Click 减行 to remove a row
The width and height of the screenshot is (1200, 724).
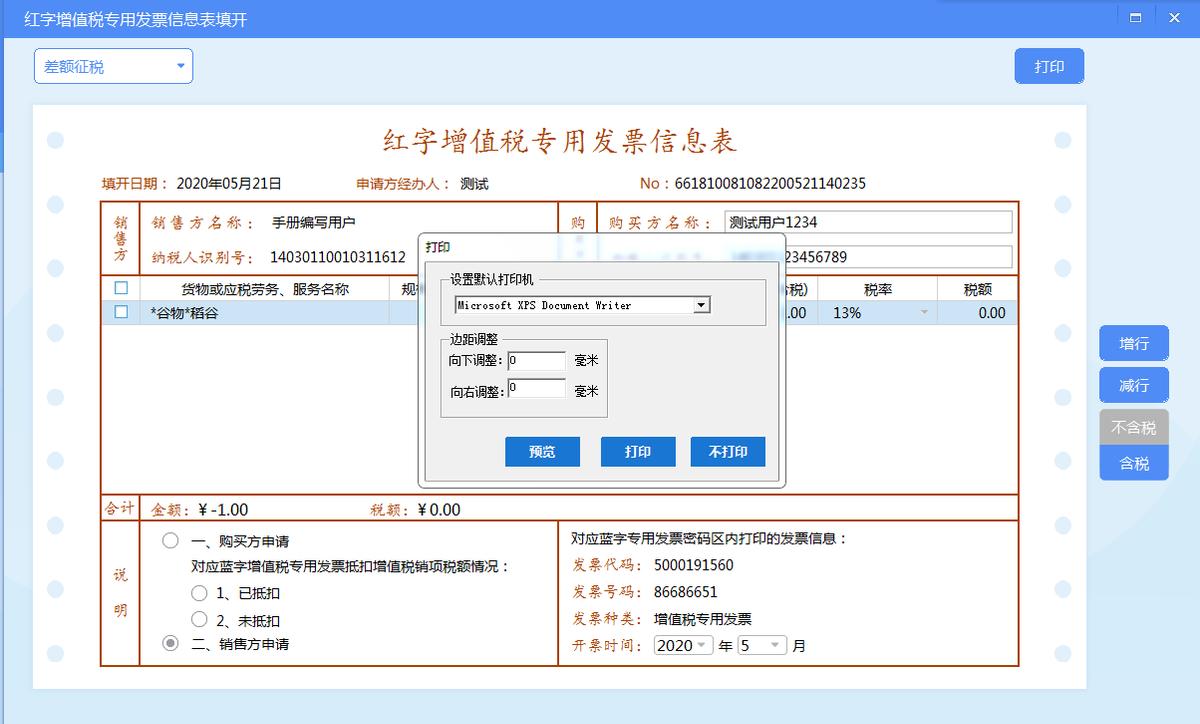pyautogui.click(x=1133, y=385)
